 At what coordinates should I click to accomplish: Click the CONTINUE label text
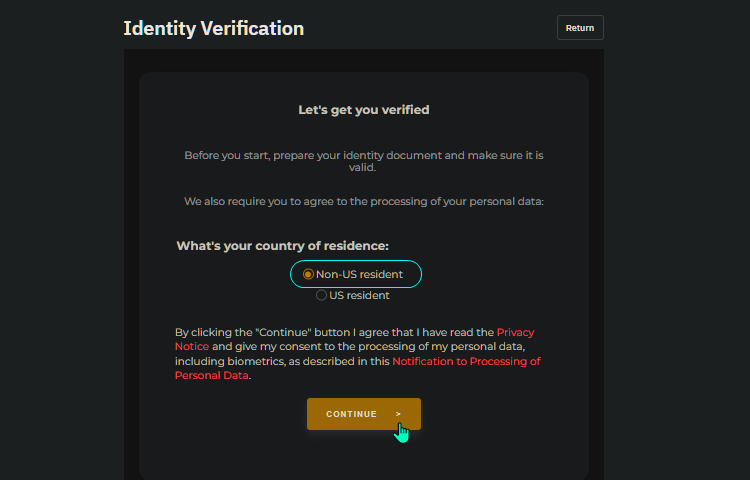tap(352, 414)
